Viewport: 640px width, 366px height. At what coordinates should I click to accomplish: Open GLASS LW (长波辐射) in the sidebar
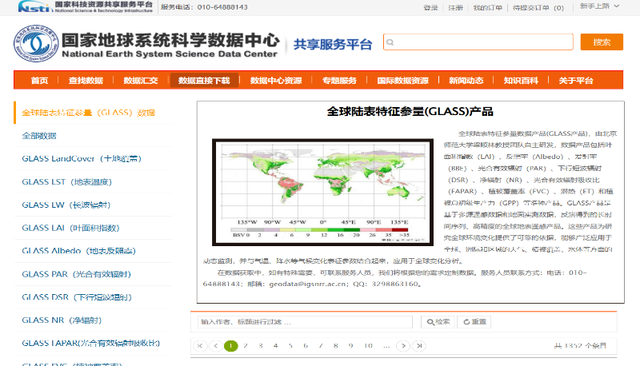66,205
